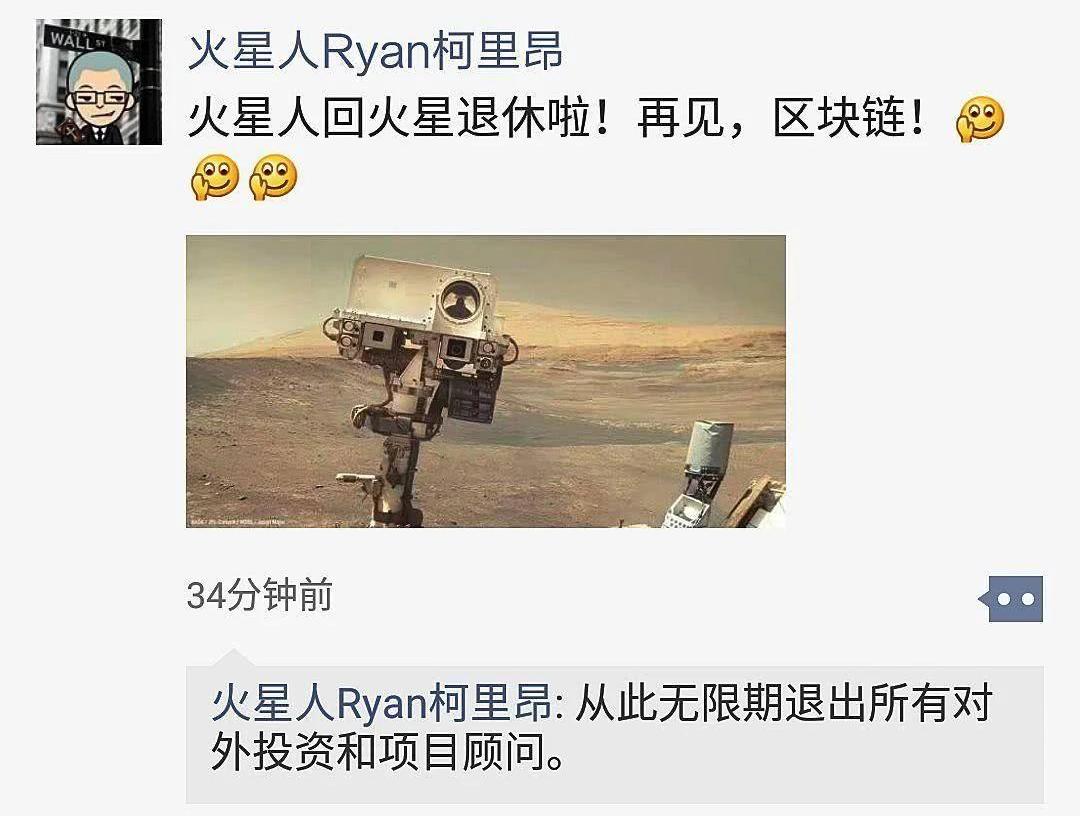Open the Mars rover photo

(x=486, y=381)
